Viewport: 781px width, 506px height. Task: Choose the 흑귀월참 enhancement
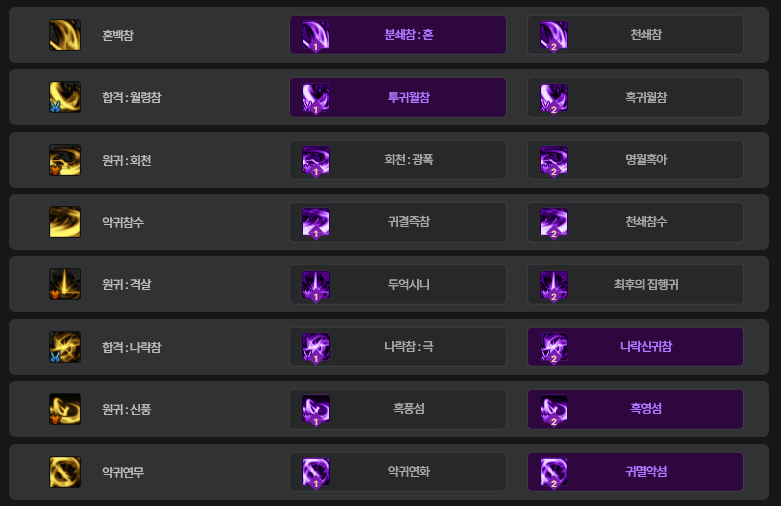point(635,97)
